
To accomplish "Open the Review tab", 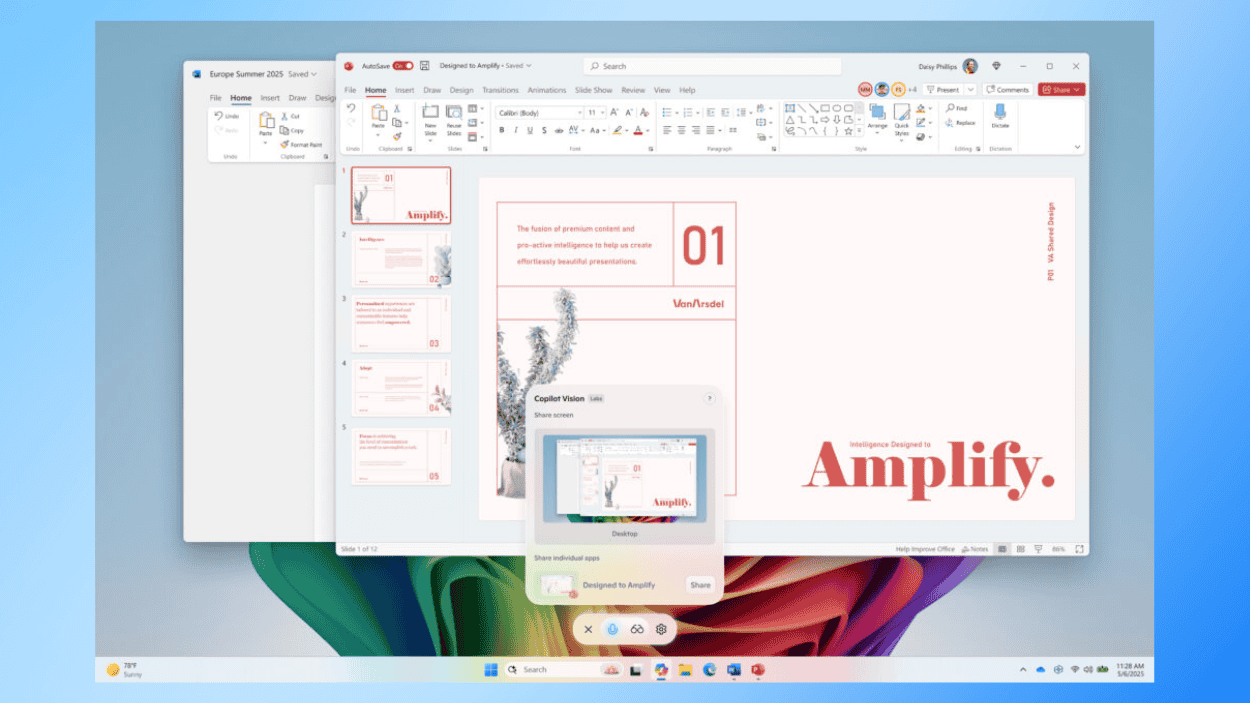I will [633, 90].
